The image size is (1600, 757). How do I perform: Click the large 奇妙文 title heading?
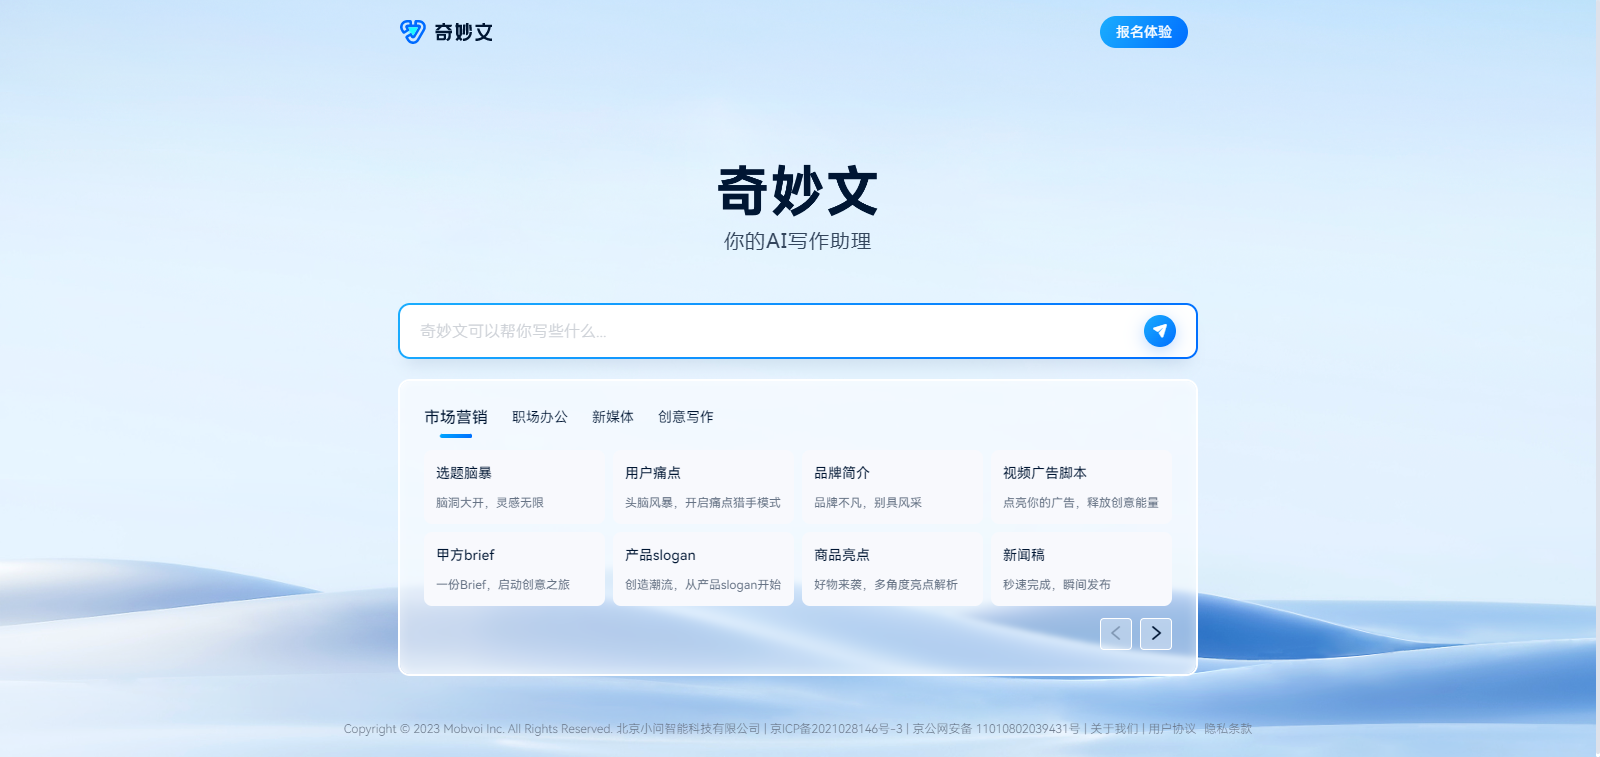798,191
